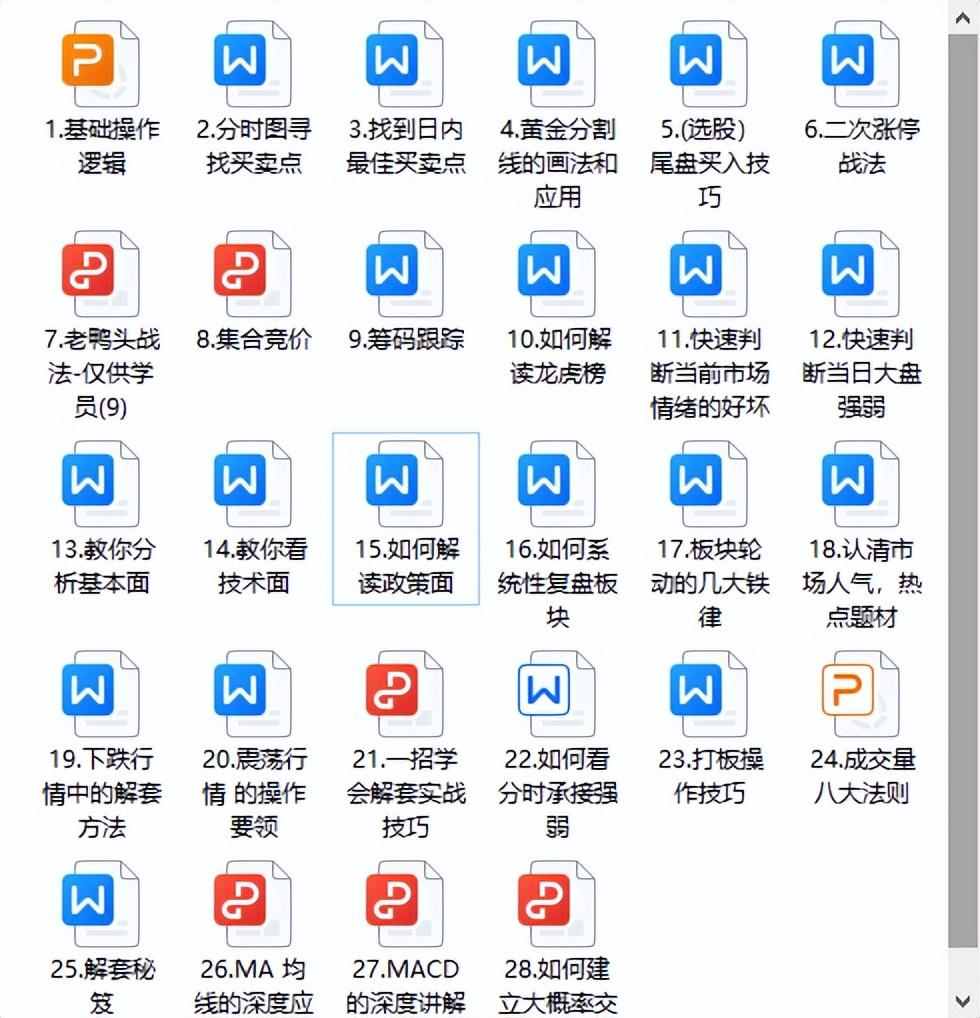Click the icon for 5.(选股)尾盘买入技巧
The image size is (980, 1018).
(x=709, y=64)
